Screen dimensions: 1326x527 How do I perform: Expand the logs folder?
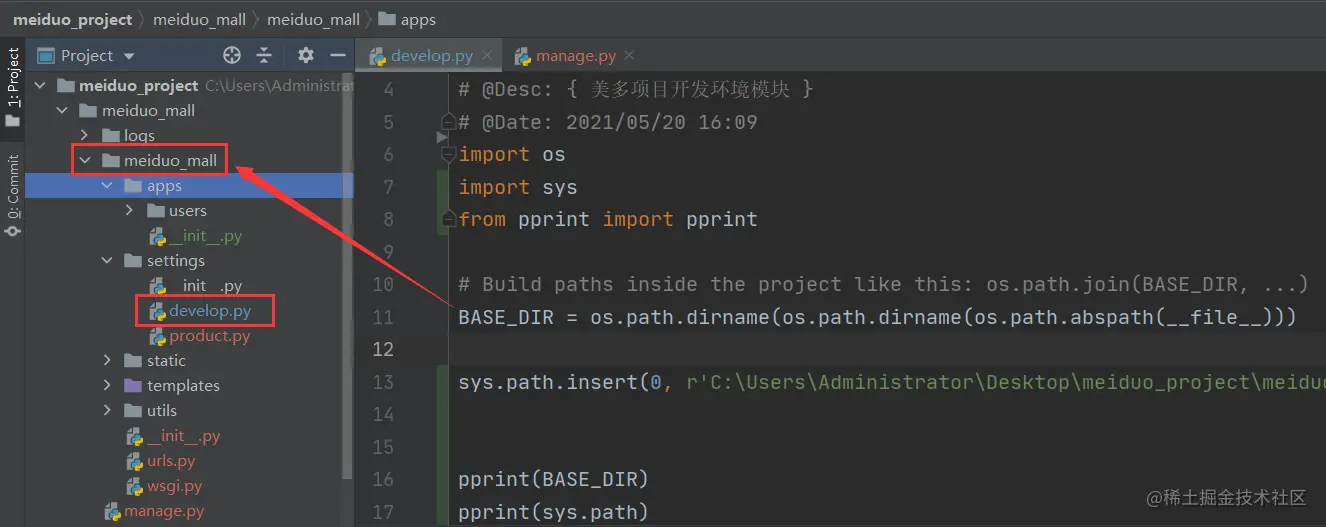(x=85, y=136)
